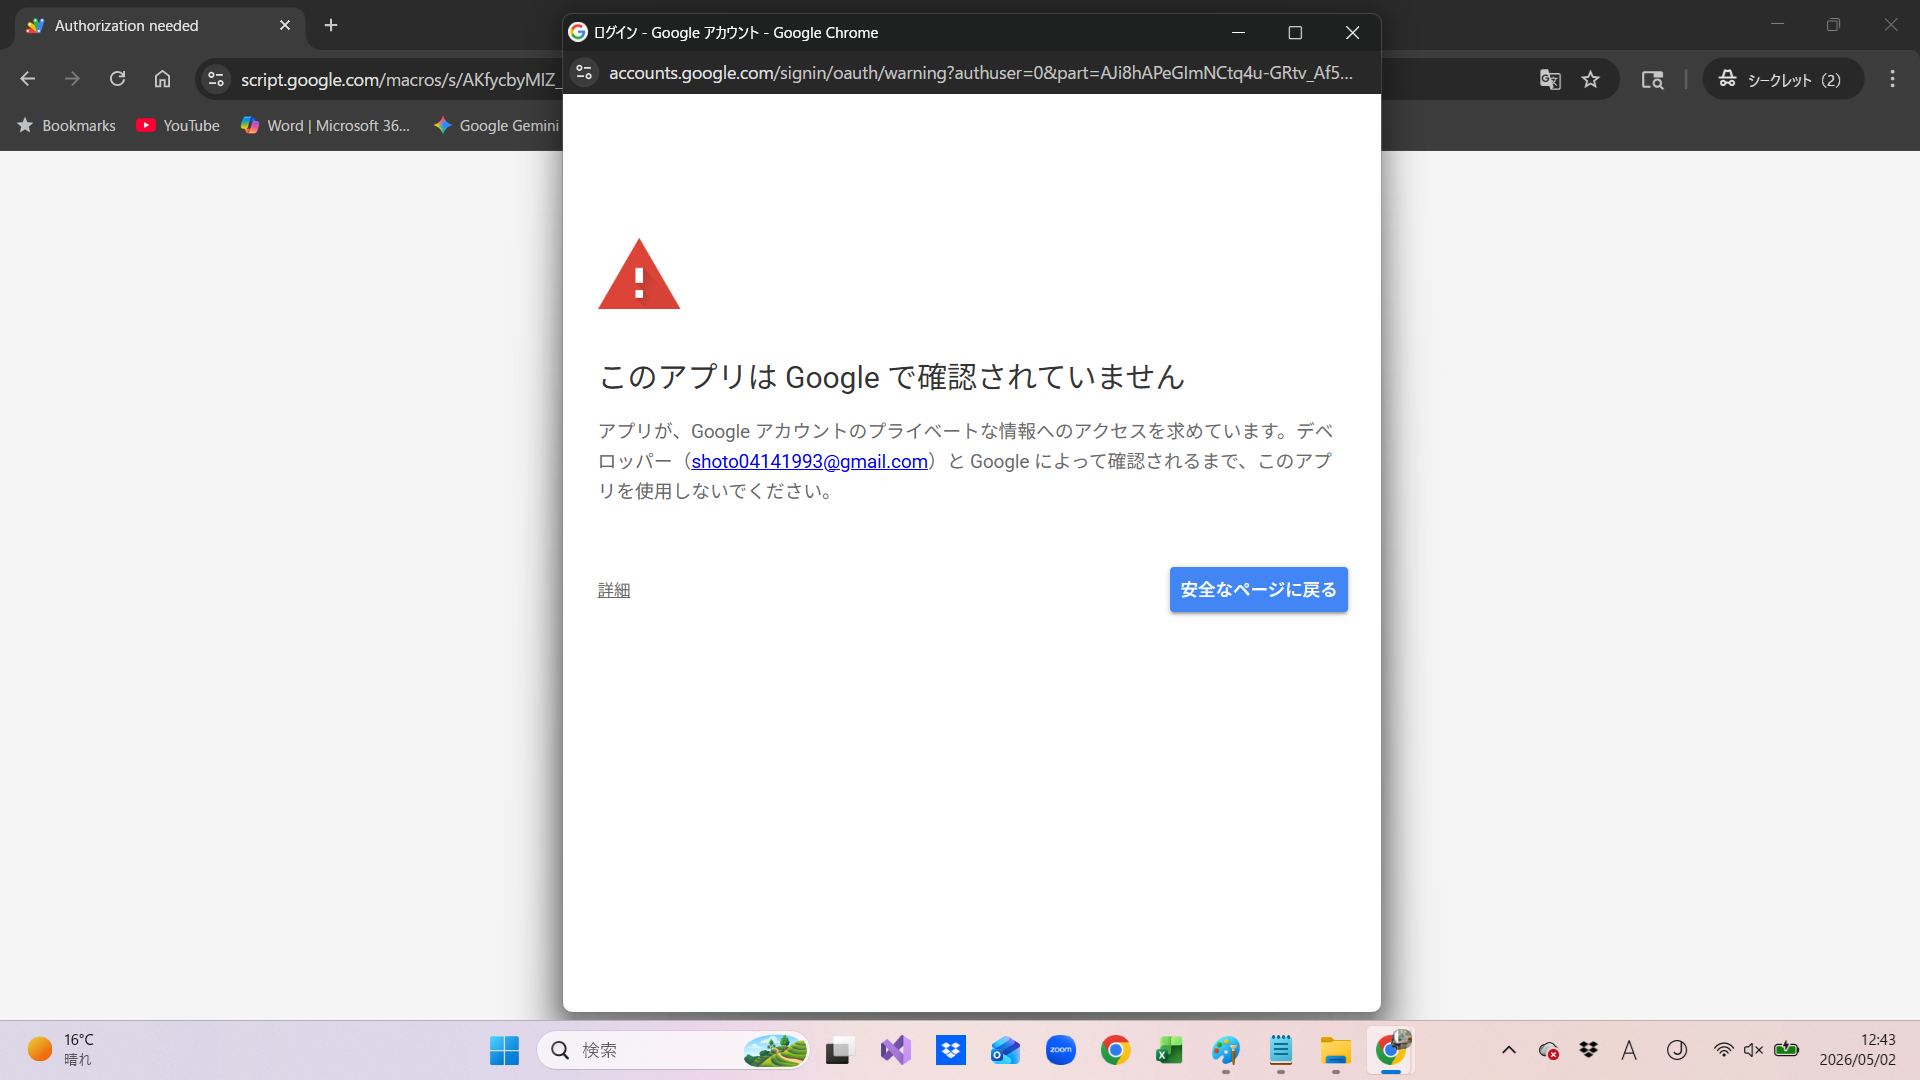This screenshot has height=1080, width=1920.
Task: Open the YouTube bookmark
Action: click(178, 125)
